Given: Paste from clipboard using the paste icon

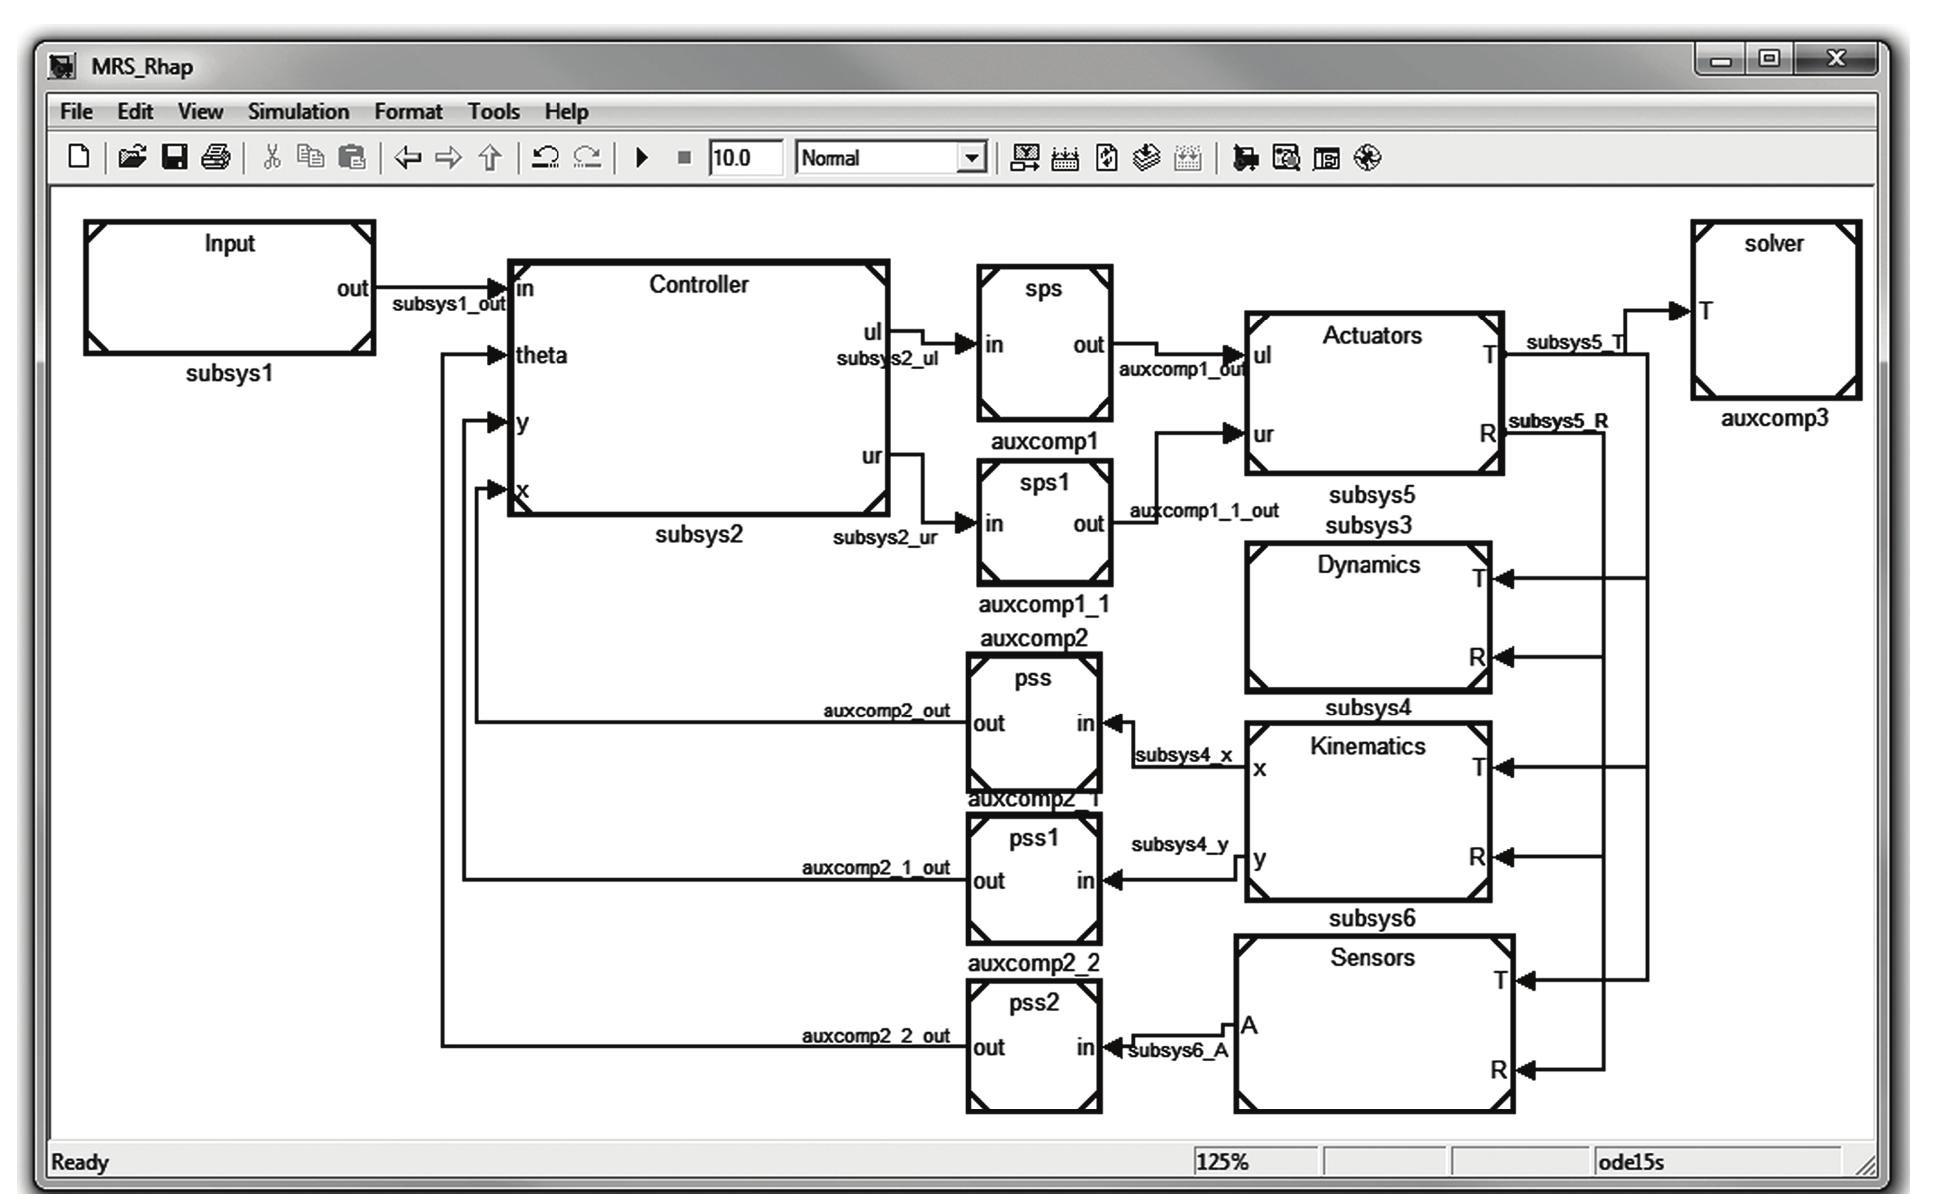Looking at the screenshot, I should (352, 157).
